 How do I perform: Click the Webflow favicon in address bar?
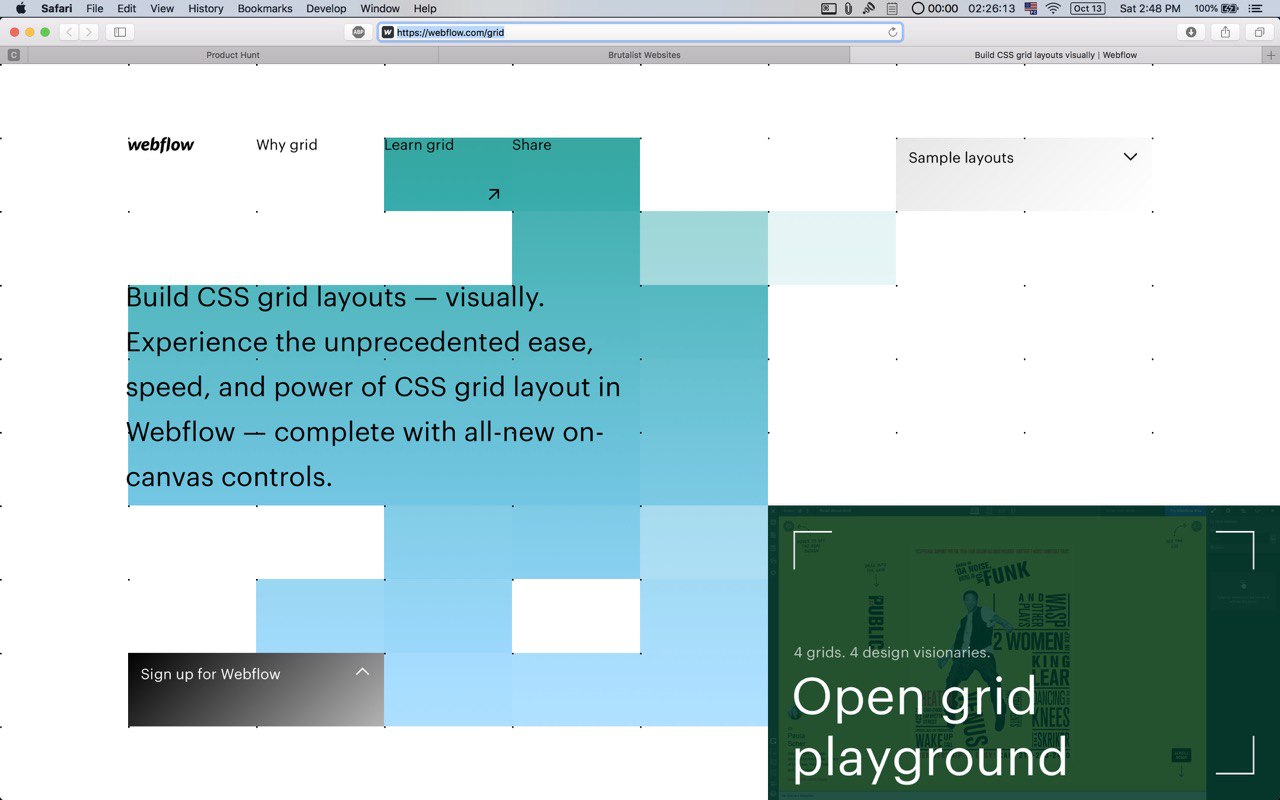(x=388, y=32)
